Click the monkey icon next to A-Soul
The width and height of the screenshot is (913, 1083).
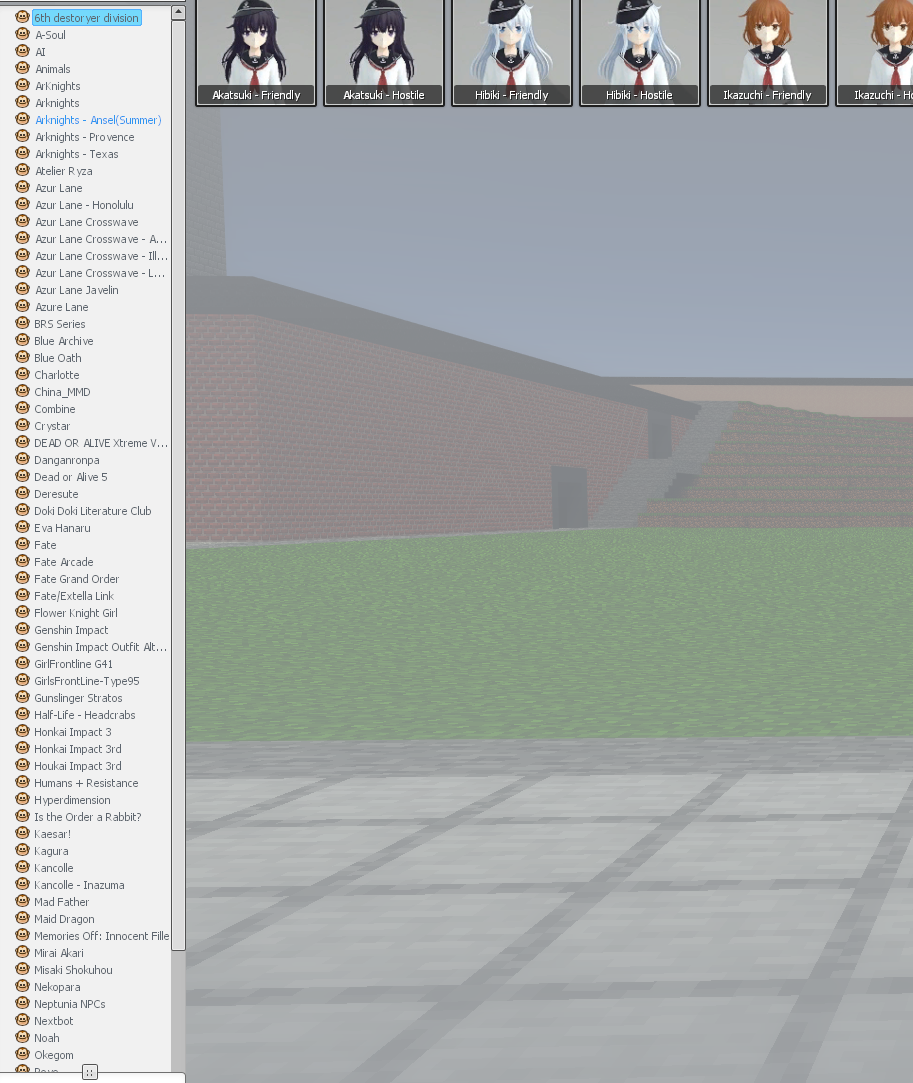coord(23,35)
